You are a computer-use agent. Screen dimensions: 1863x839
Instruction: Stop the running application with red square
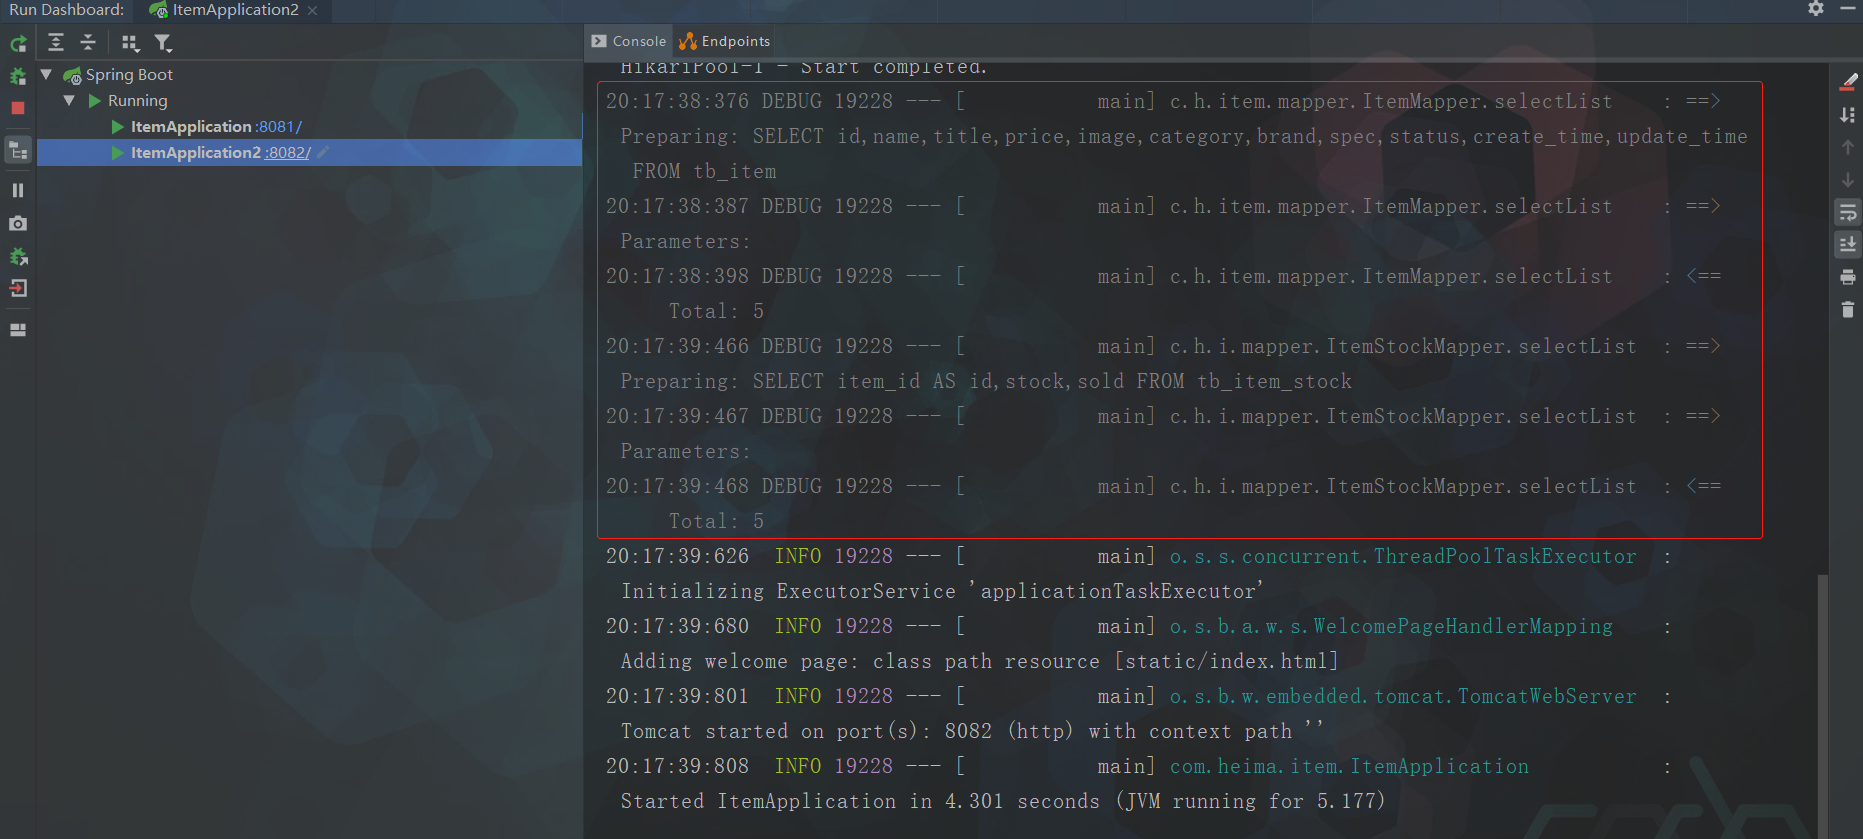pyautogui.click(x=18, y=108)
